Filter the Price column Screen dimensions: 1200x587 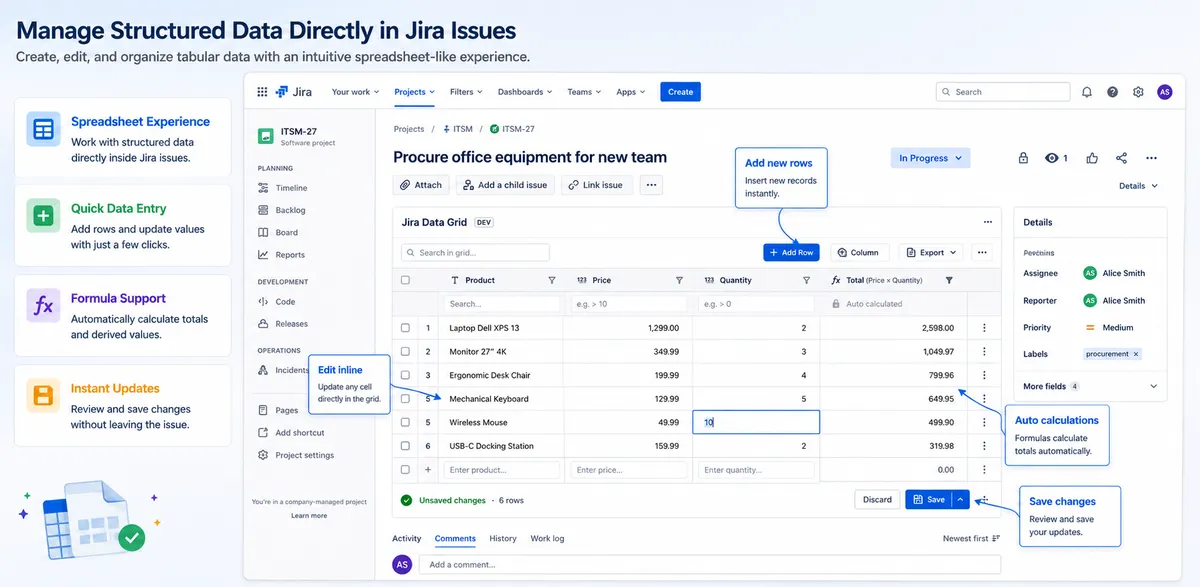coord(679,281)
